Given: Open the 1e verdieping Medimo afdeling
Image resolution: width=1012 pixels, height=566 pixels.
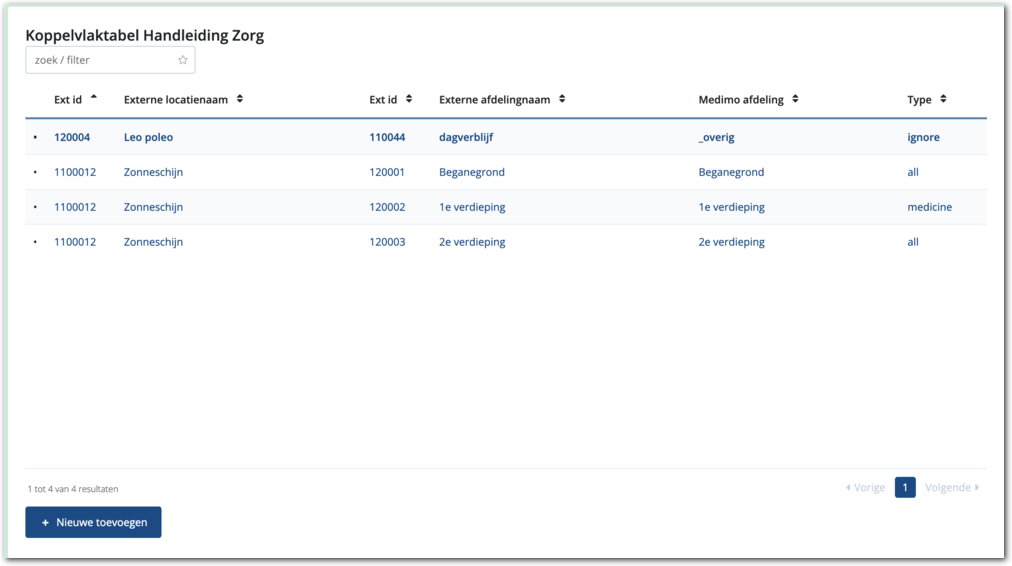Looking at the screenshot, I should coord(731,207).
